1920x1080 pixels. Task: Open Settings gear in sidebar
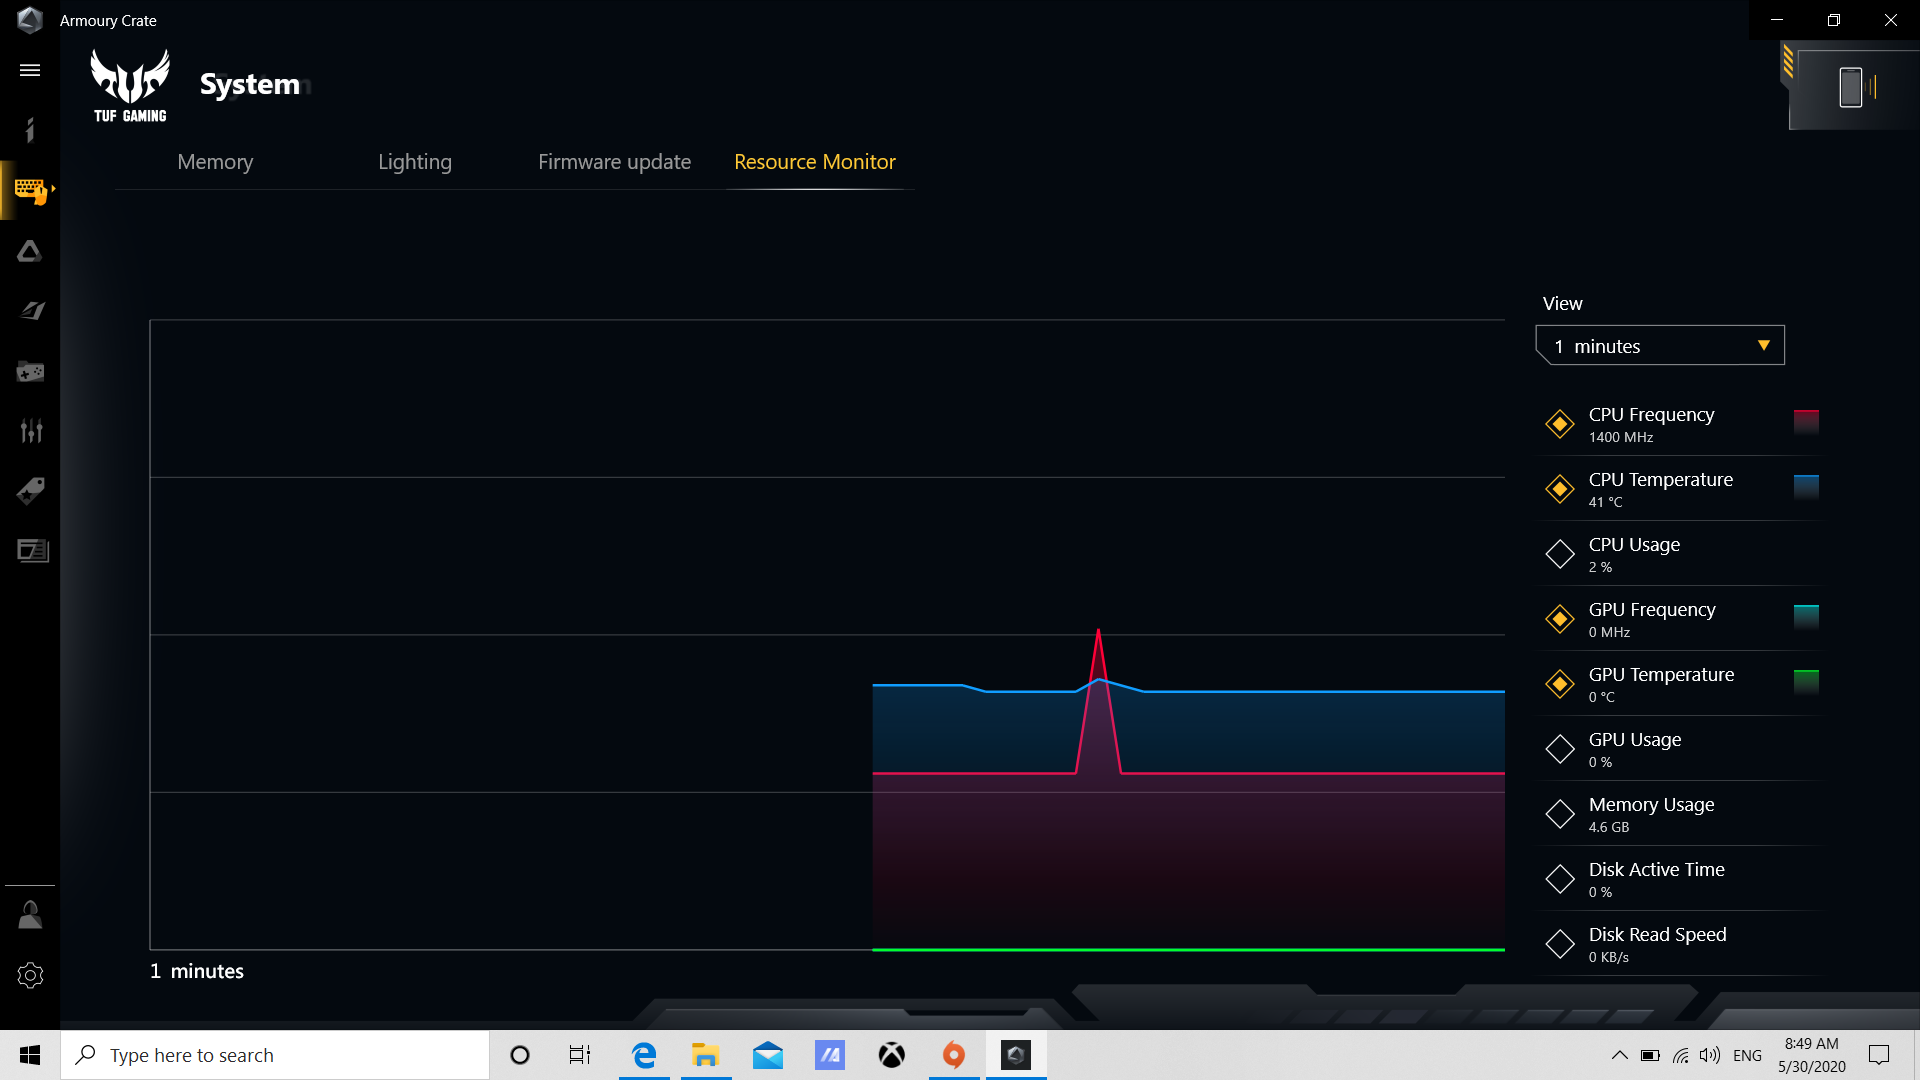tap(30, 975)
